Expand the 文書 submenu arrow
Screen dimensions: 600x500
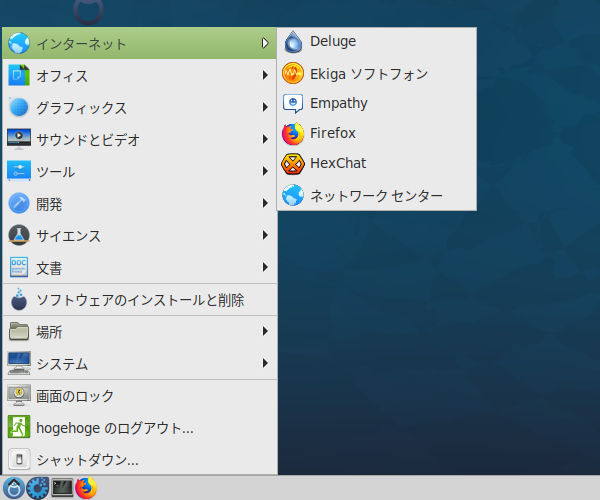pyautogui.click(x=265, y=267)
